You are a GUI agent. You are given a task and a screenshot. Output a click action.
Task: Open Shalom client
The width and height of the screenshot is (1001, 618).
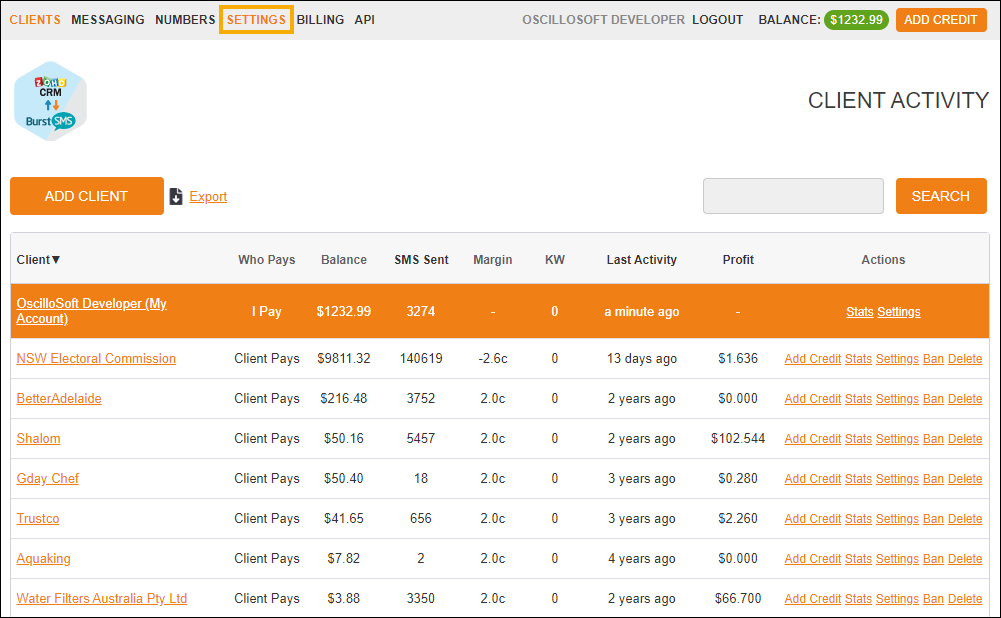[38, 439]
